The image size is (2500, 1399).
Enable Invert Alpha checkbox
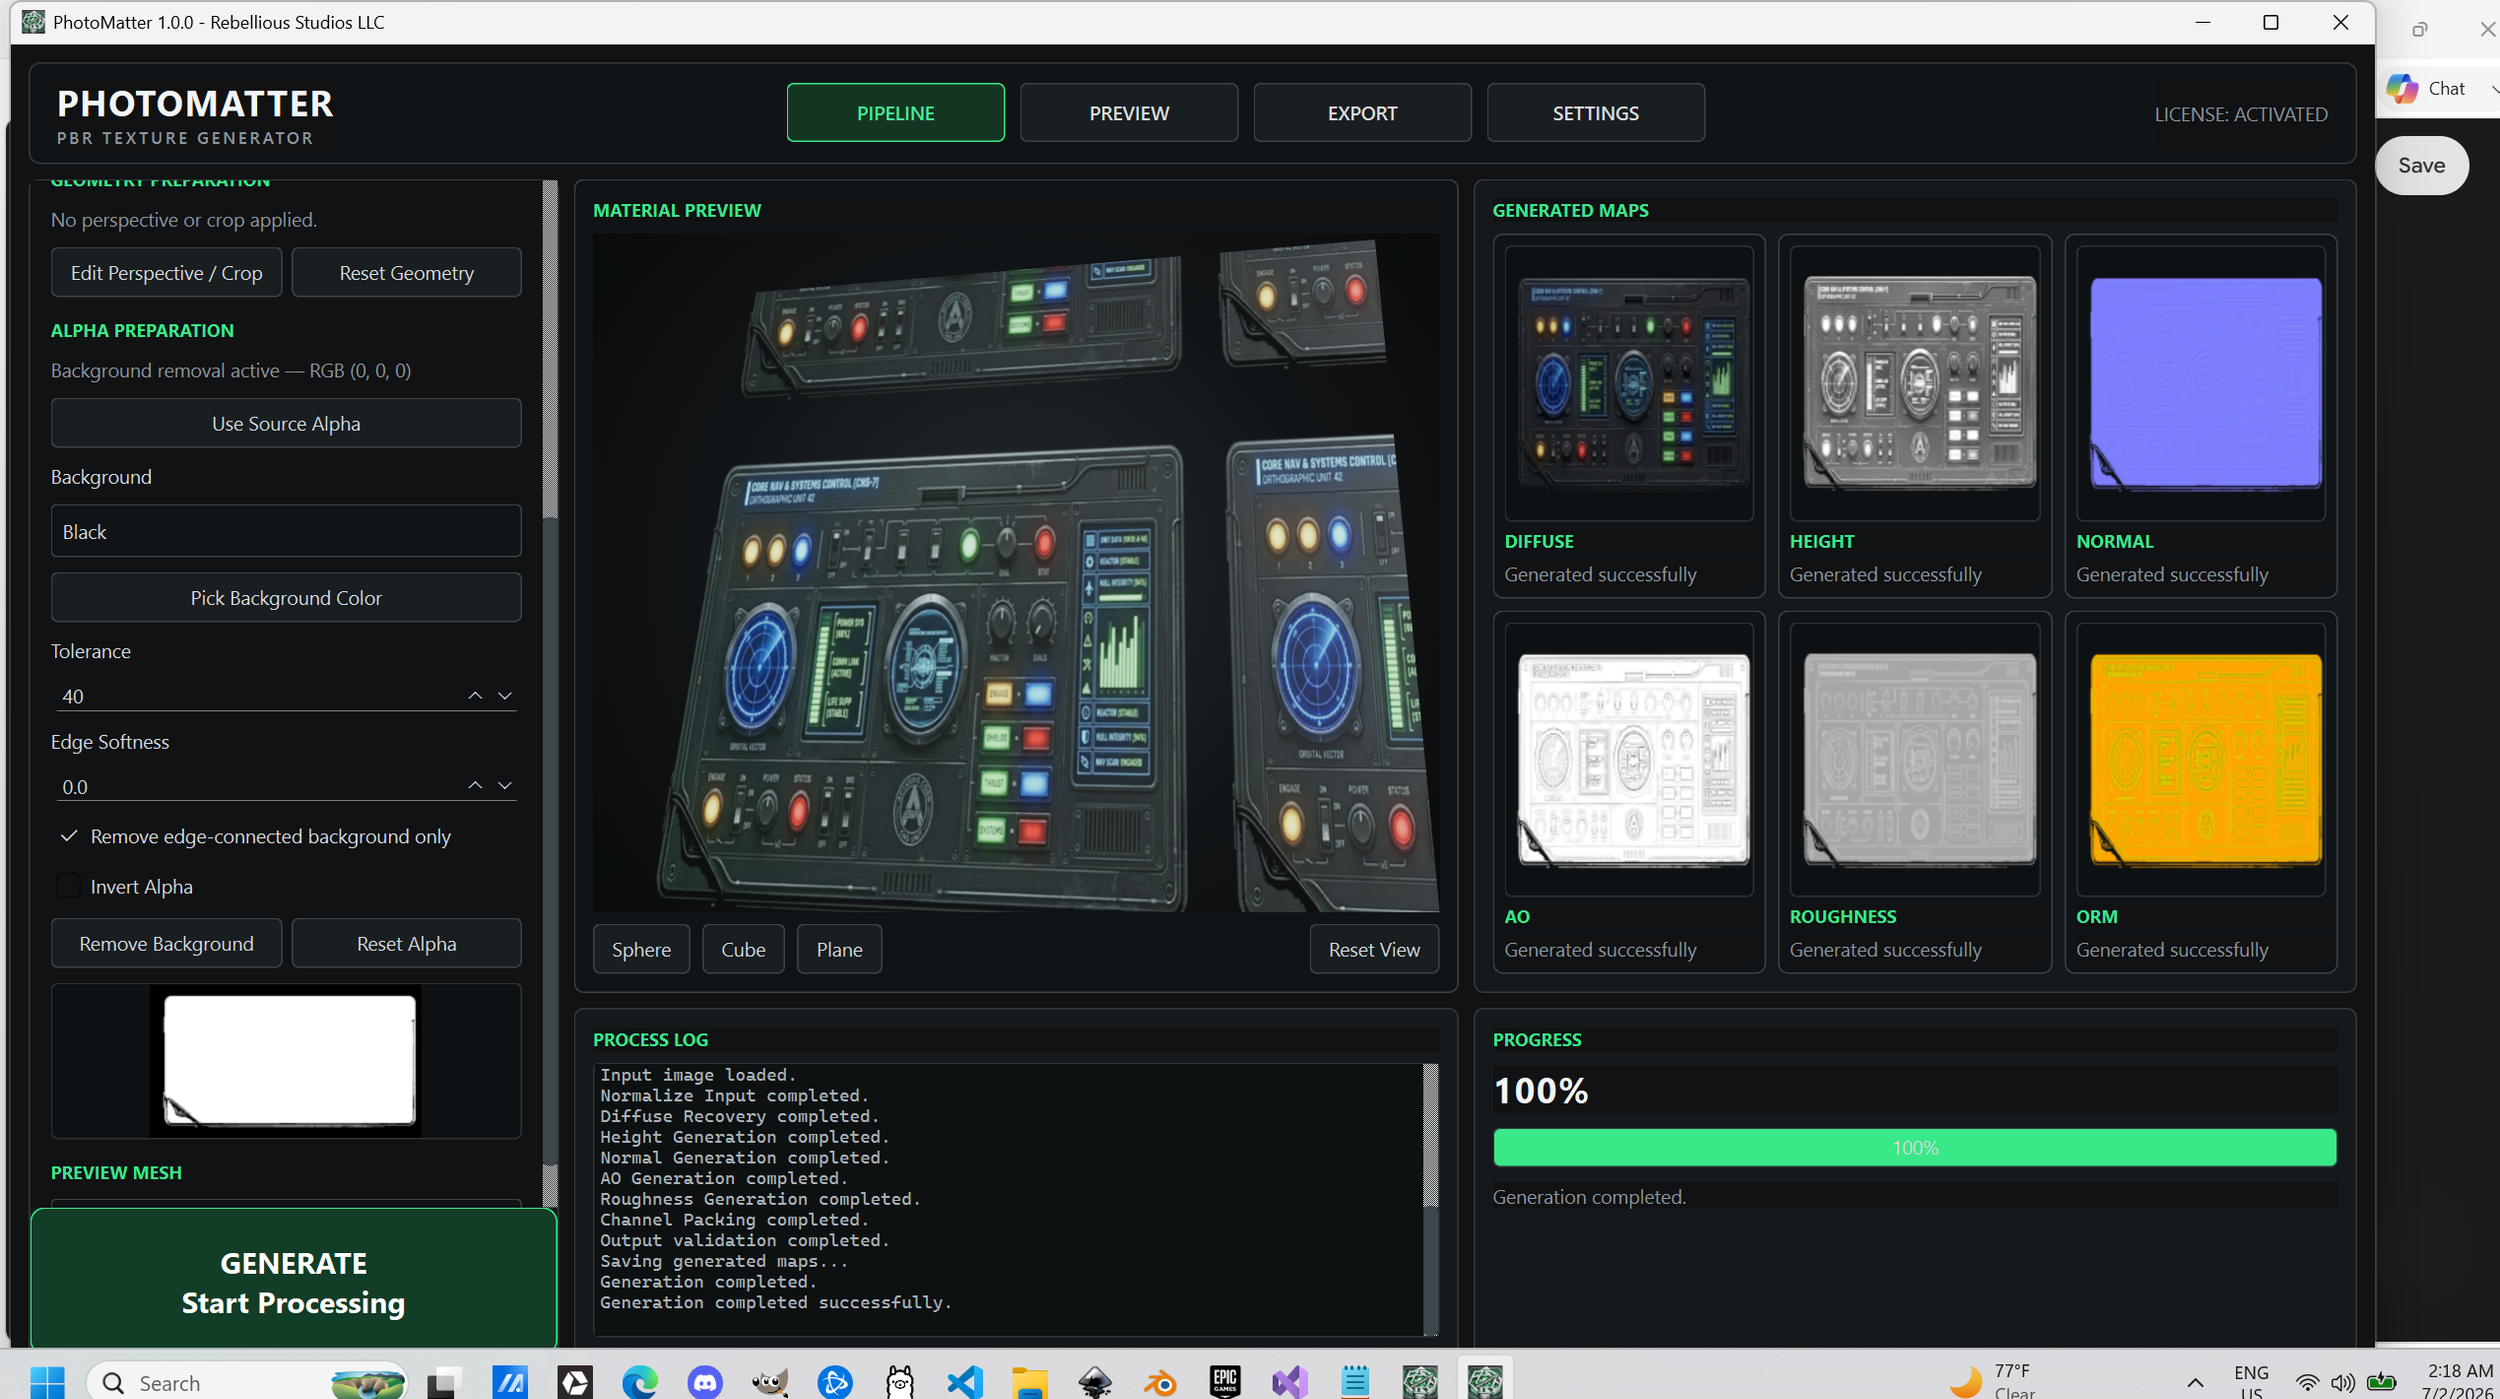69,886
